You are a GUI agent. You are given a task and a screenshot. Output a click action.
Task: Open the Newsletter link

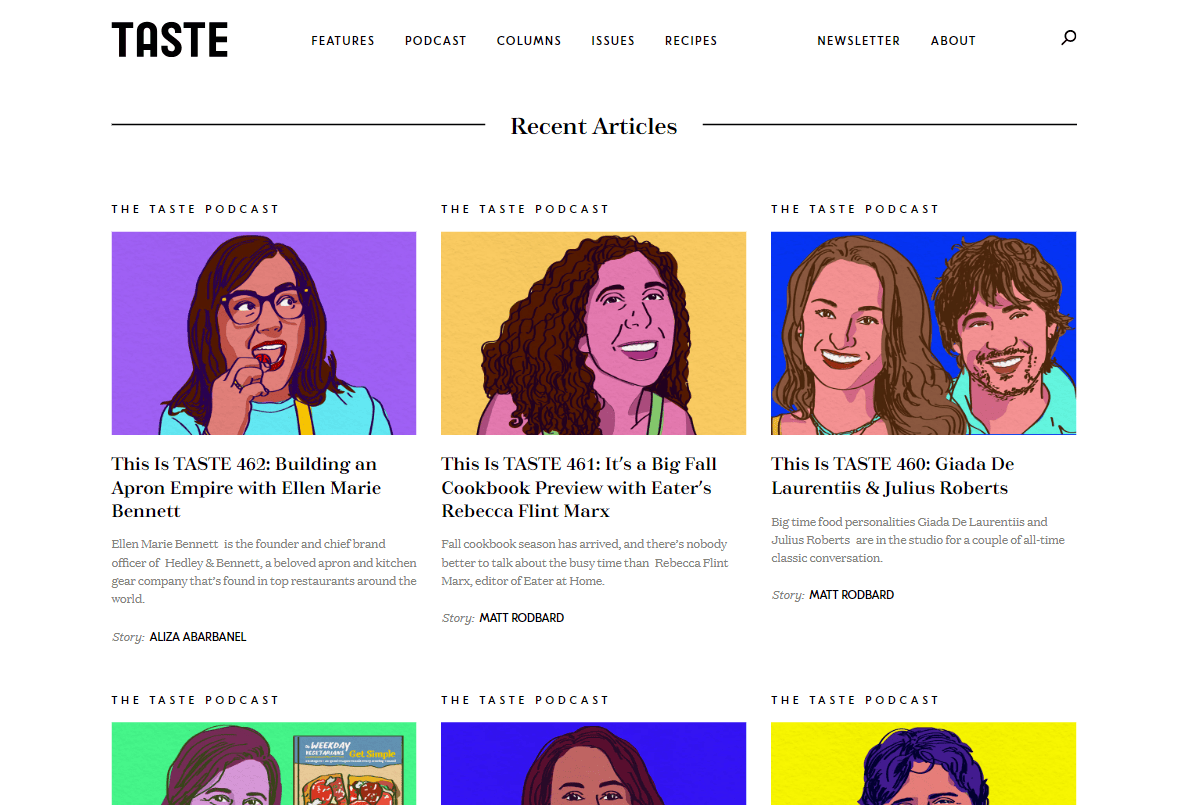pos(858,41)
